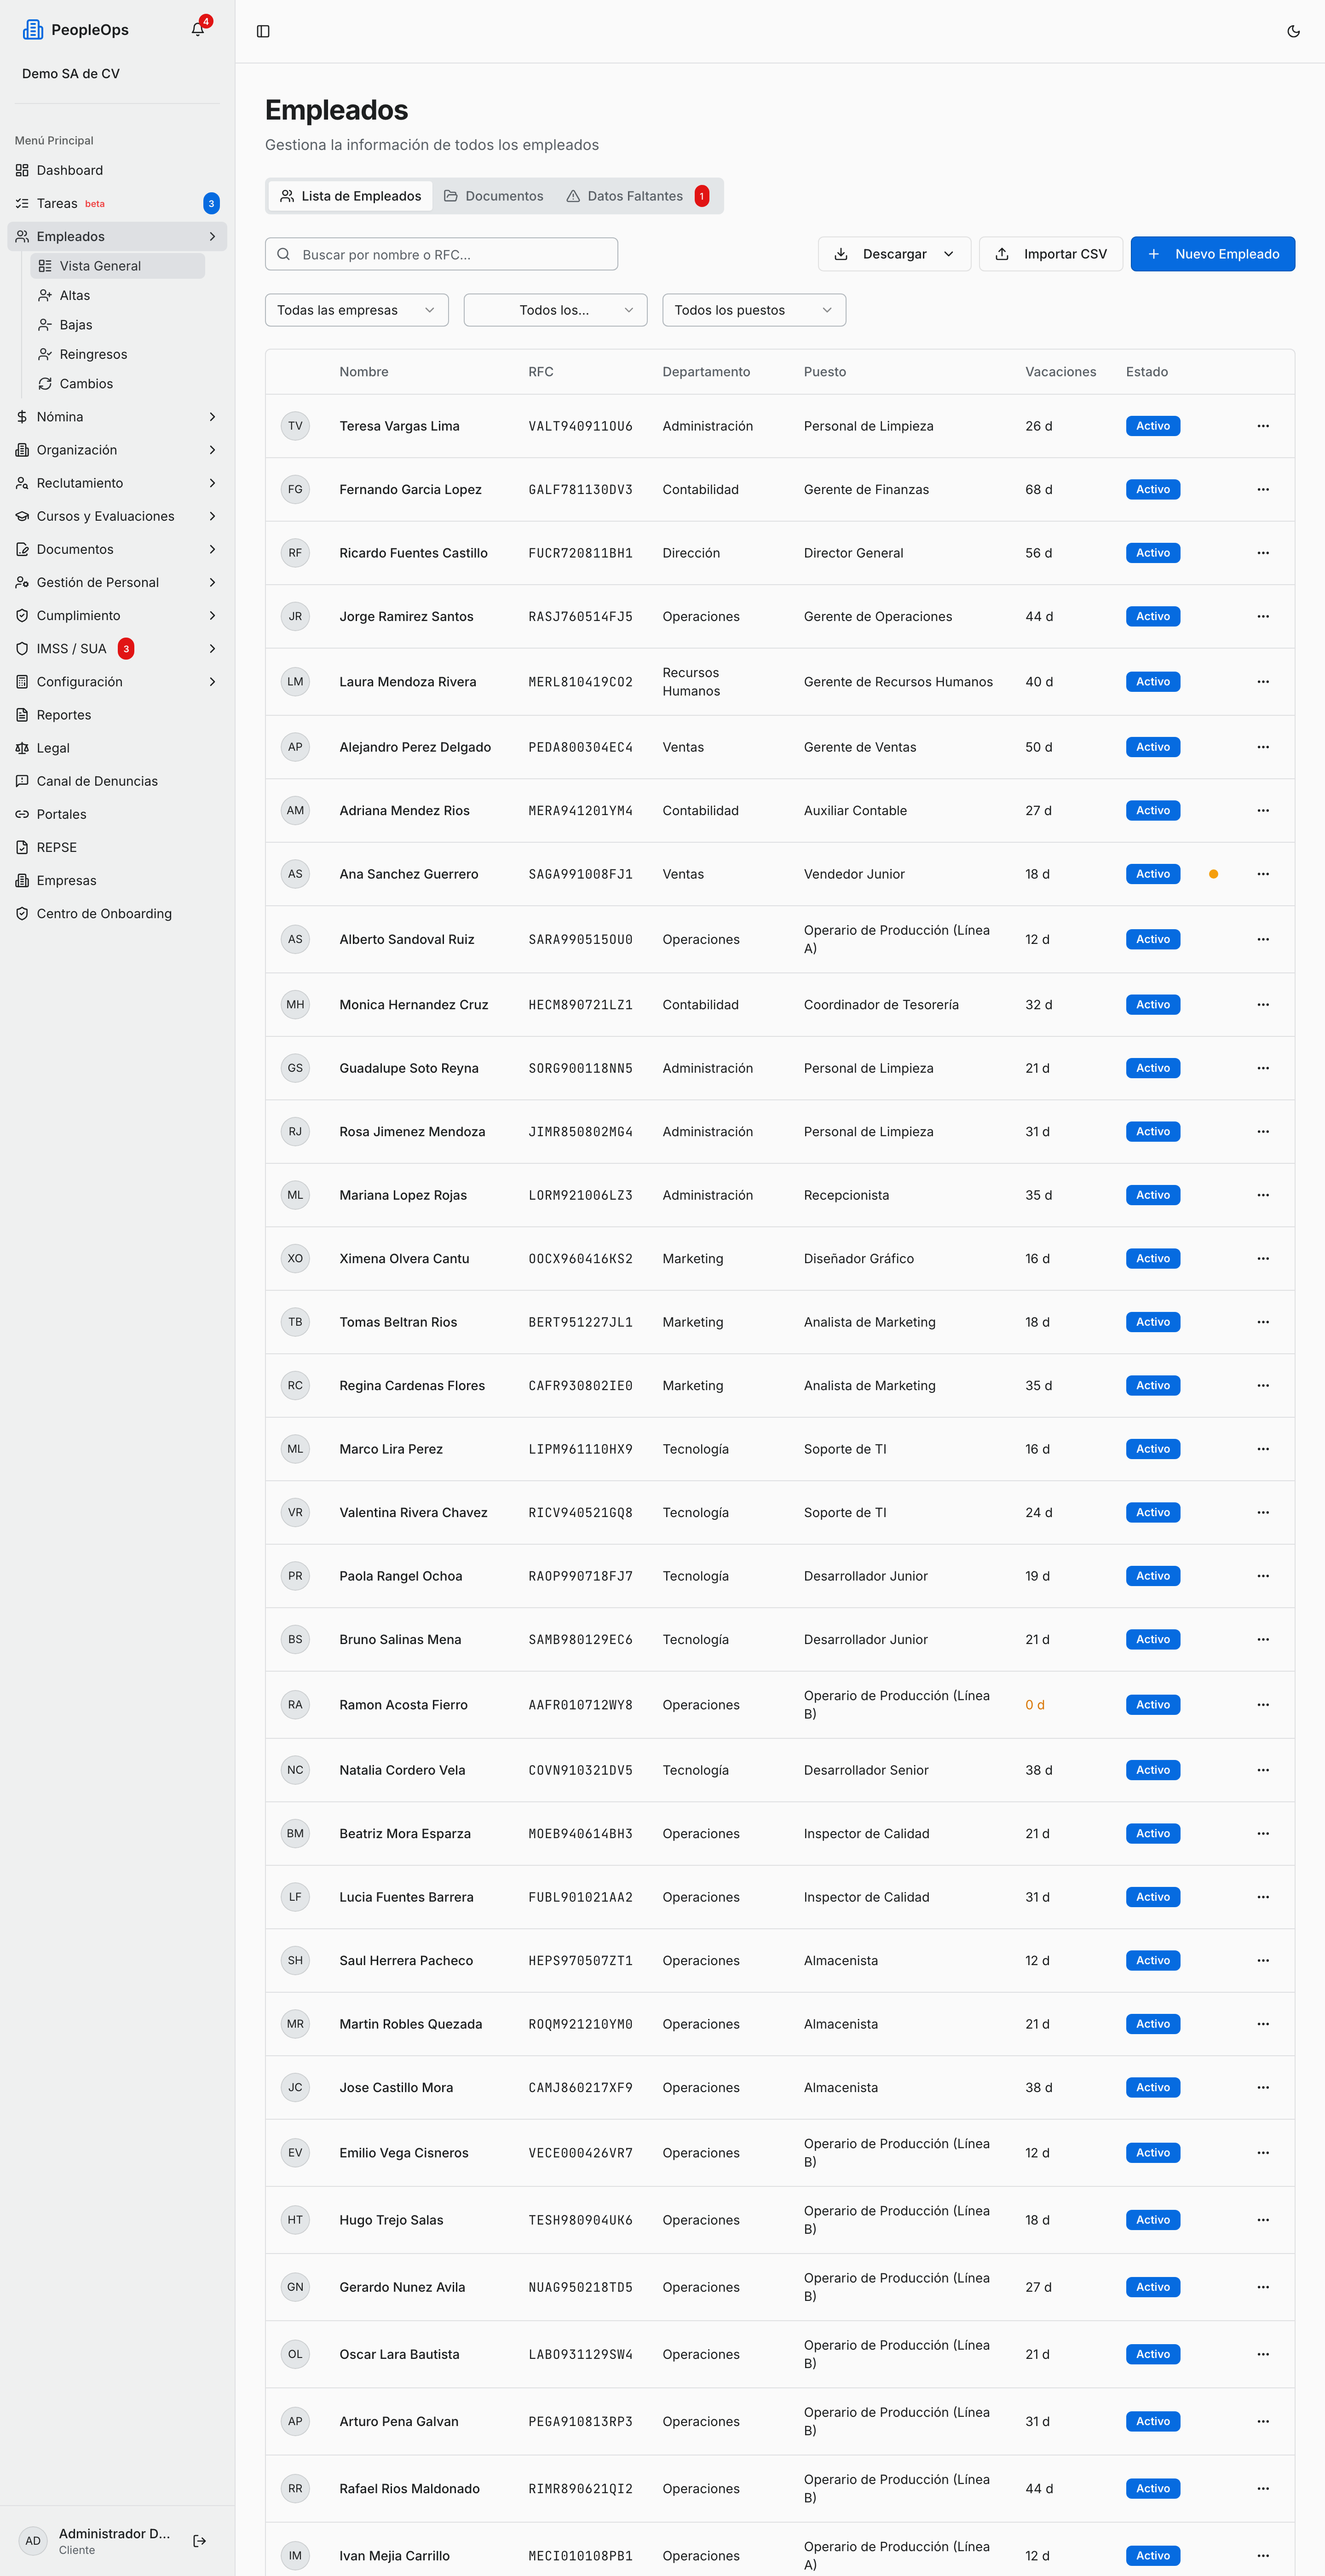Open Adriana Mendez Rios employee name
This screenshot has width=1325, height=2576.
404,811
